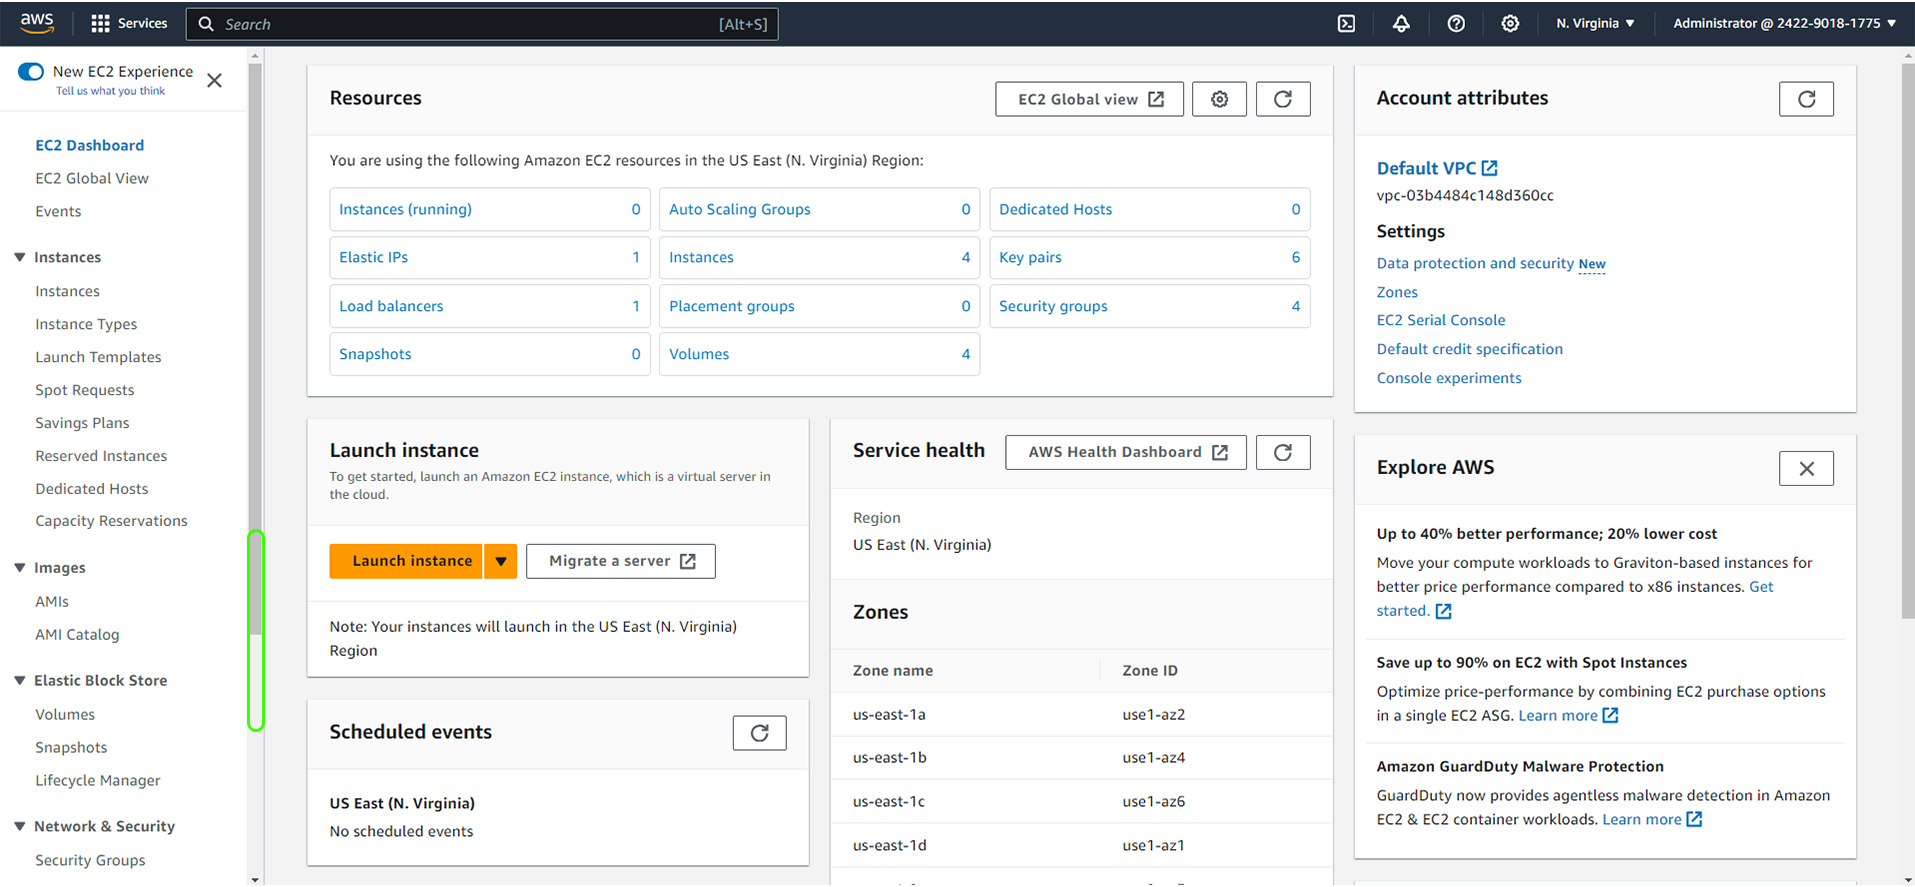Open Spot Requests in sidebar

point(85,390)
